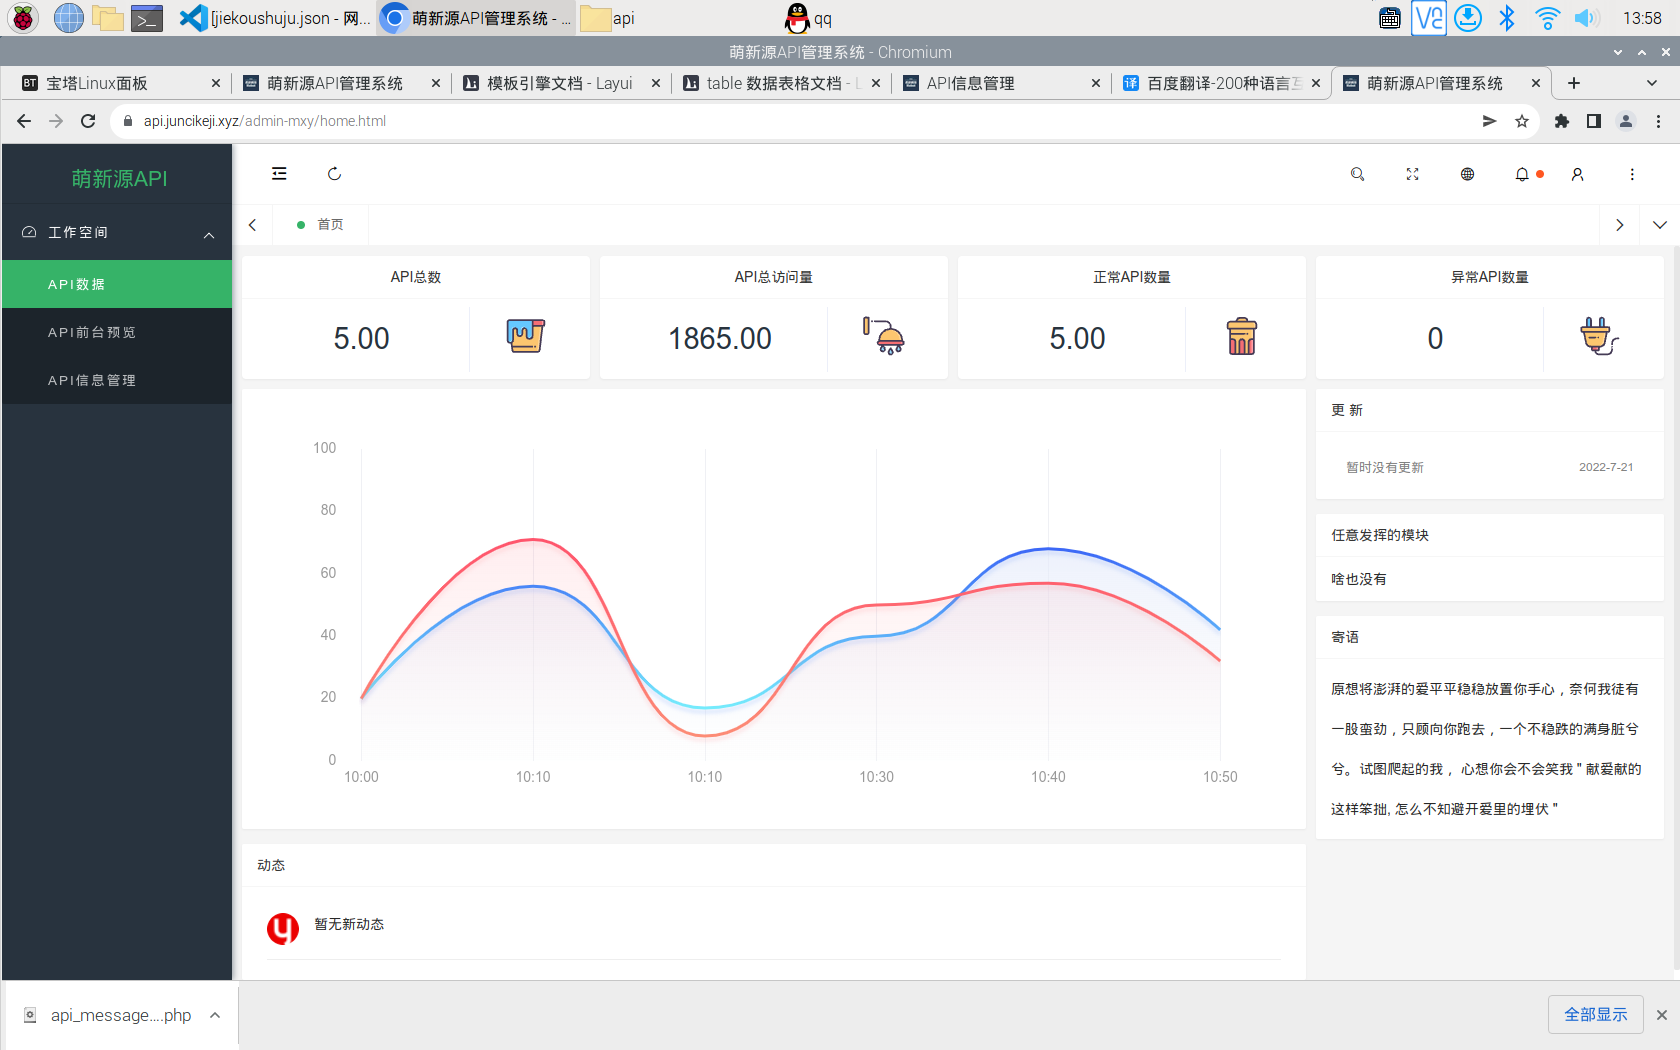This screenshot has height=1050, width=1680.
Task: Open the tab overflow dropdown chevron
Action: (1659, 225)
